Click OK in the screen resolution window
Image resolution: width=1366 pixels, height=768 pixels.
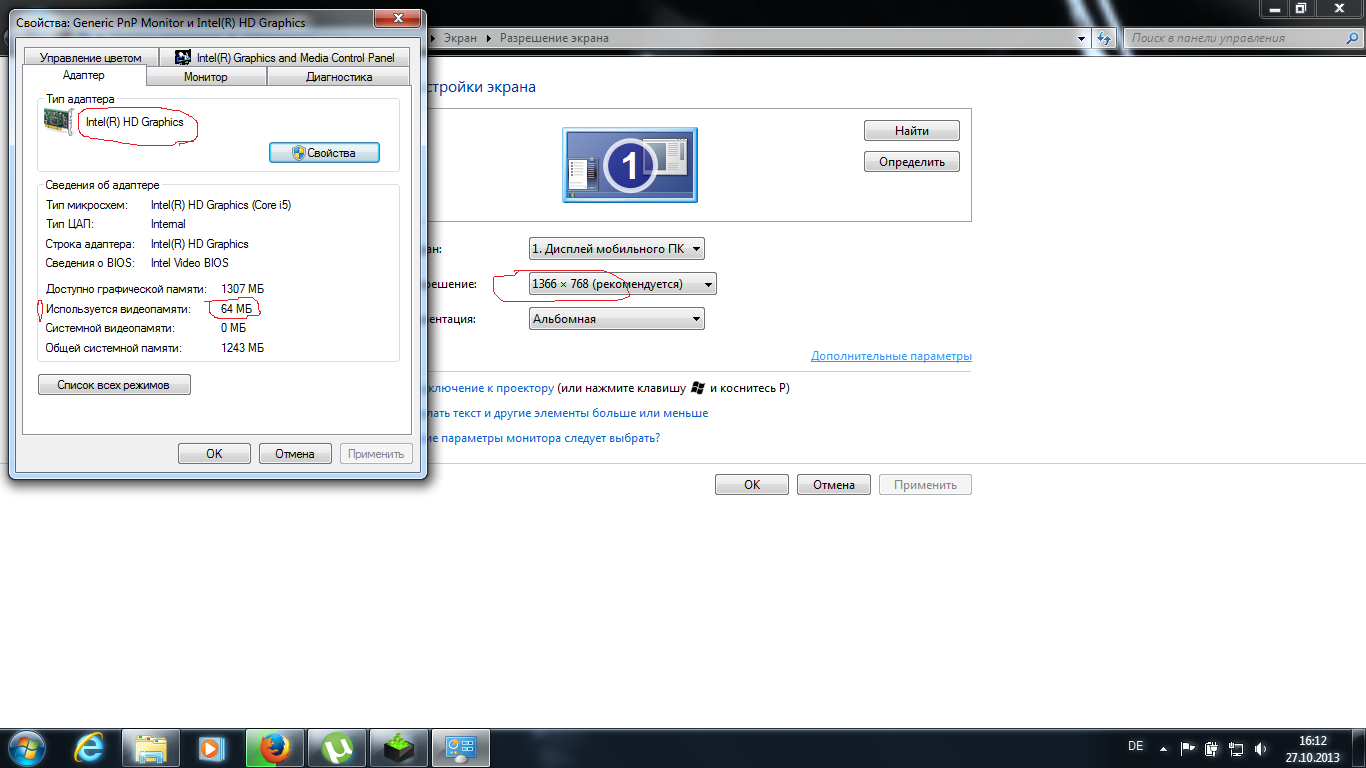tap(752, 485)
